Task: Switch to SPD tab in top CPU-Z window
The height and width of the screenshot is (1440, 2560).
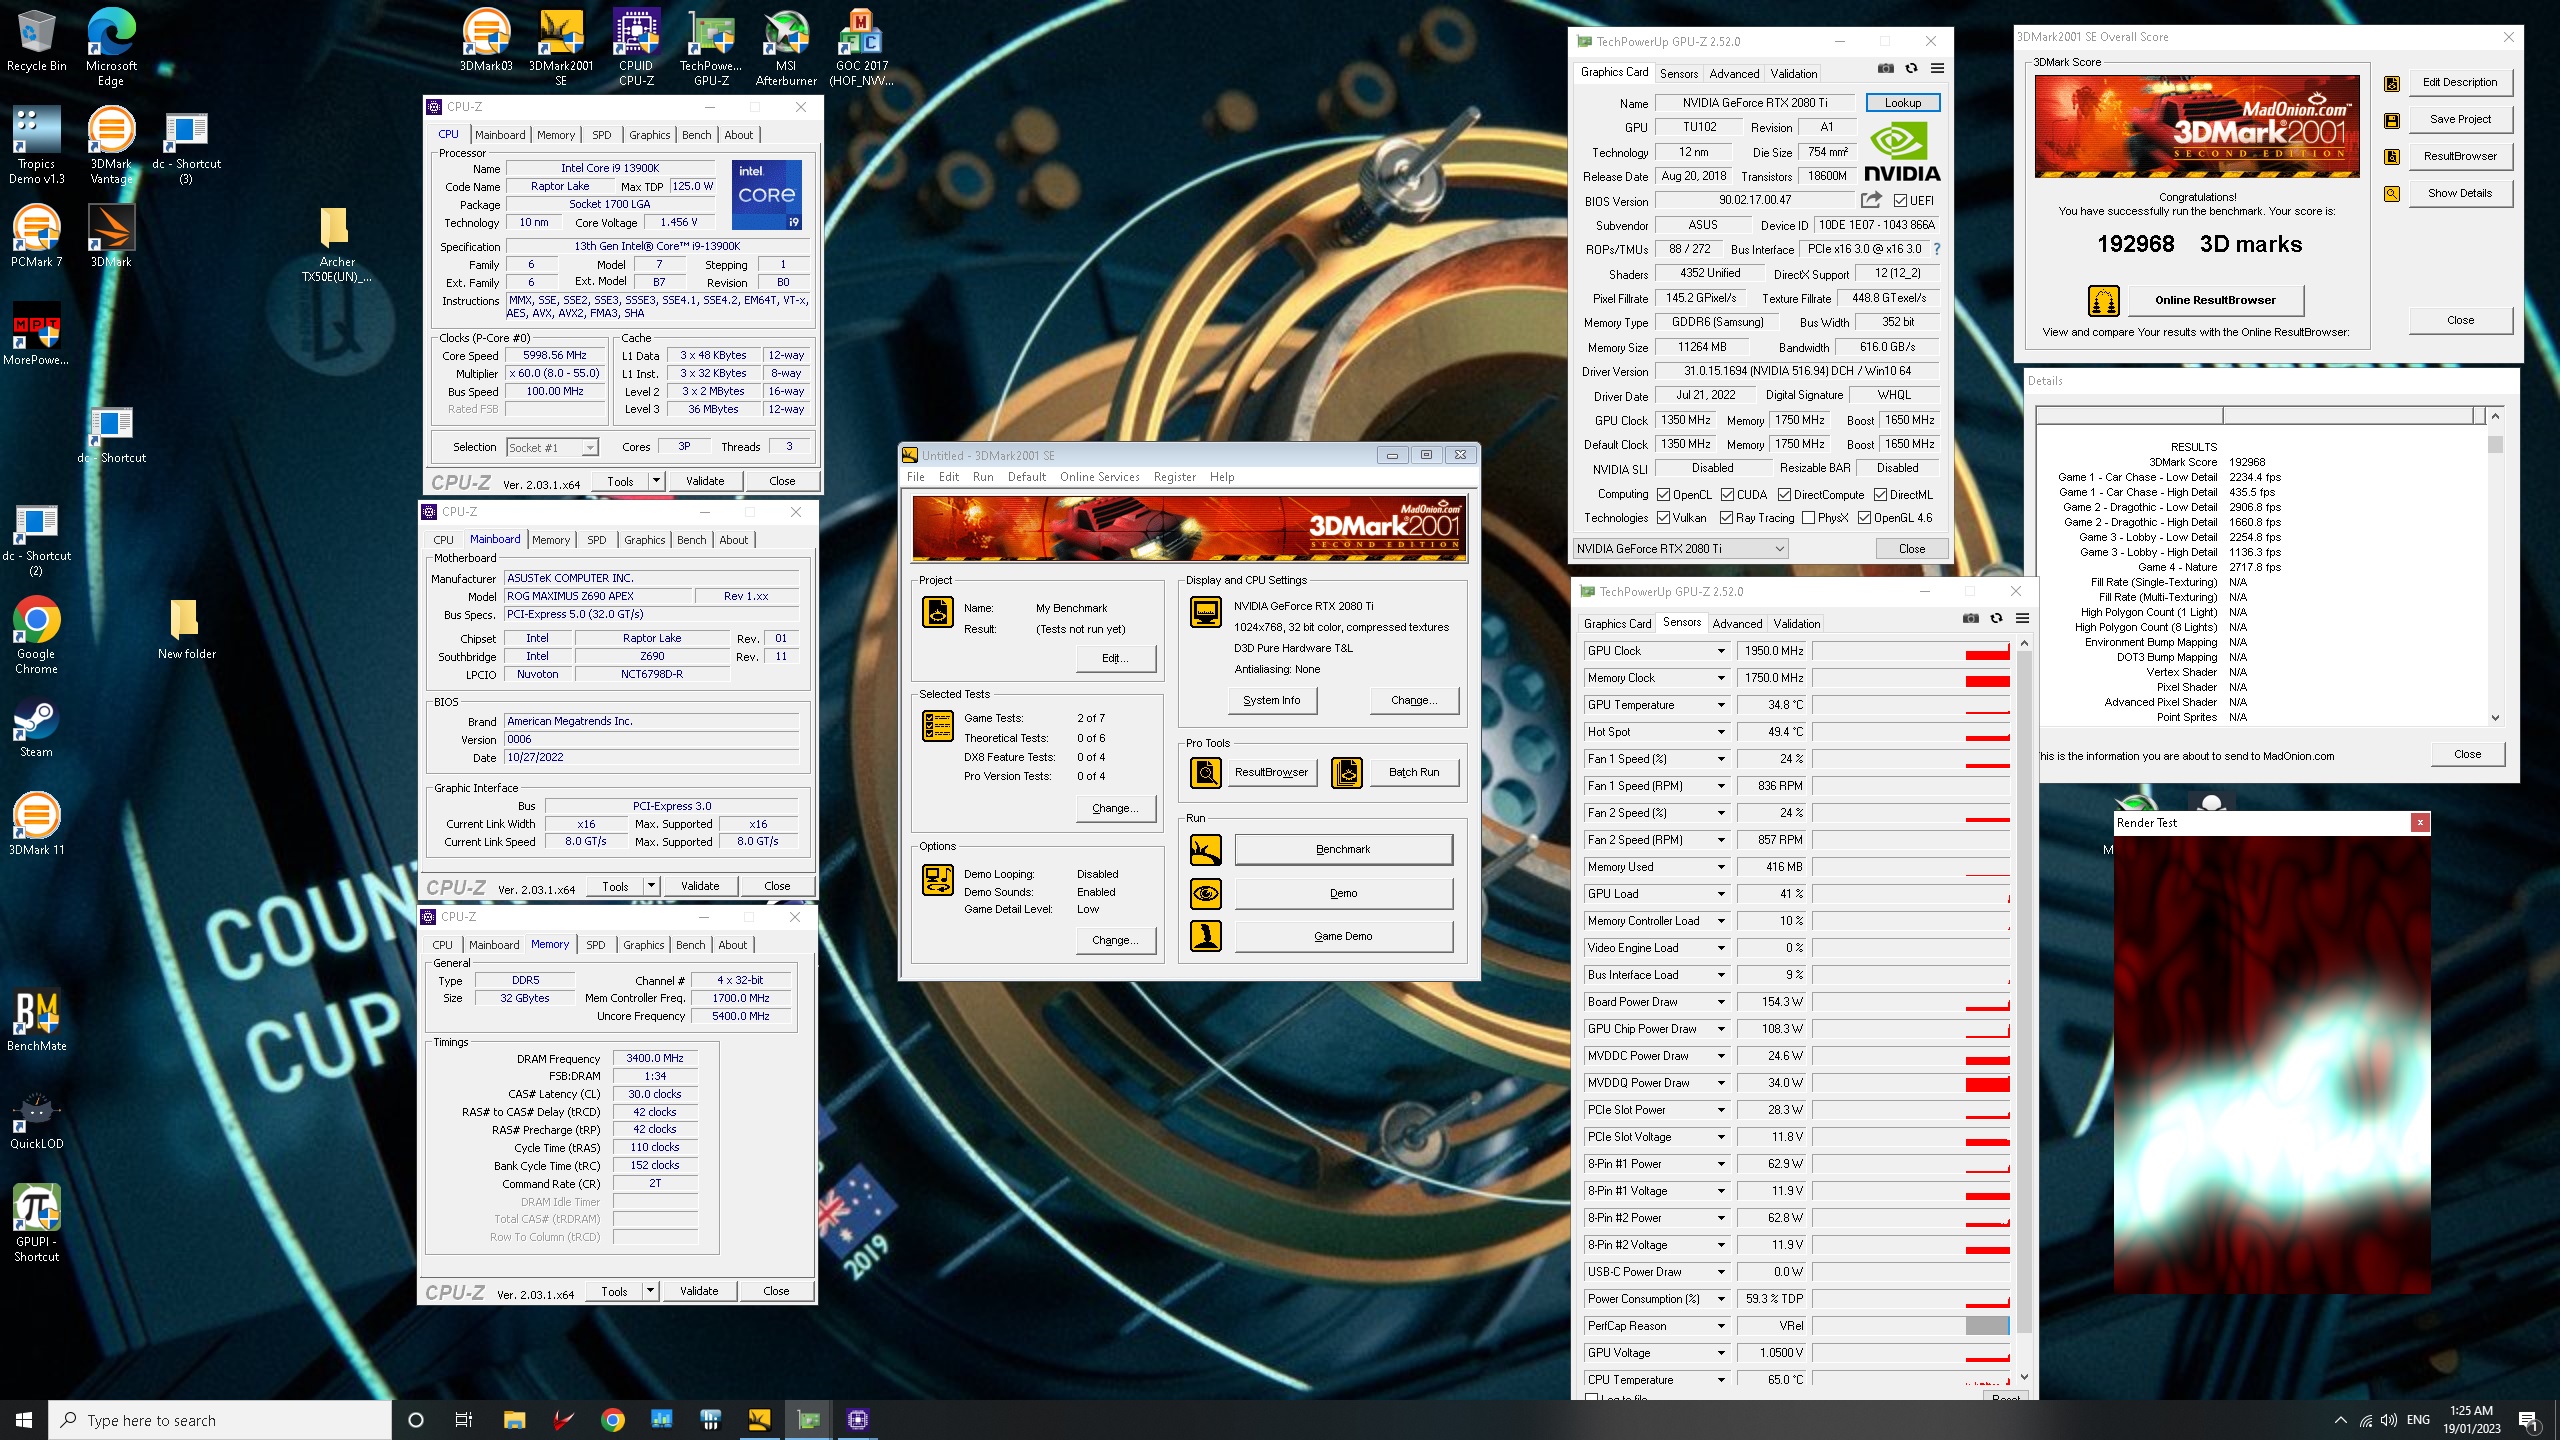Action: [601, 135]
